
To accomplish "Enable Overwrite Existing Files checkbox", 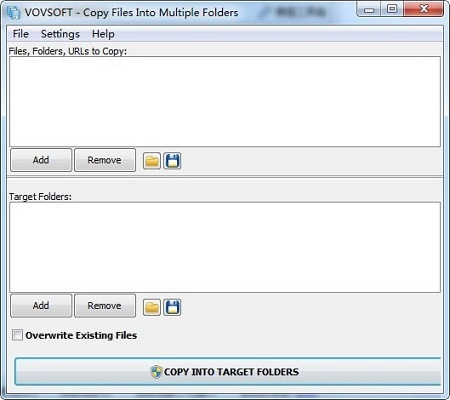I will tap(17, 335).
